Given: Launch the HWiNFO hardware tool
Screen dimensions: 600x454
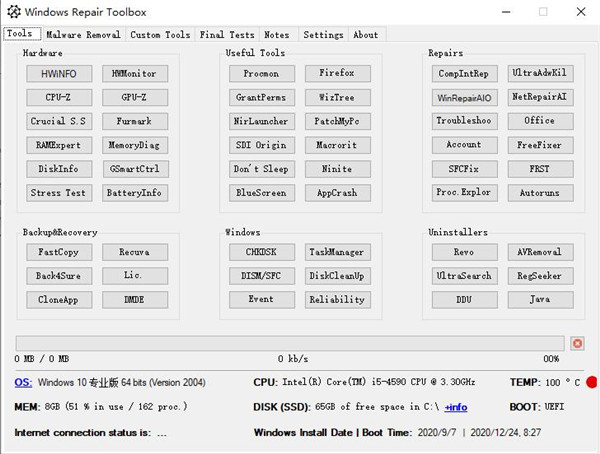Looking at the screenshot, I should 59,73.
